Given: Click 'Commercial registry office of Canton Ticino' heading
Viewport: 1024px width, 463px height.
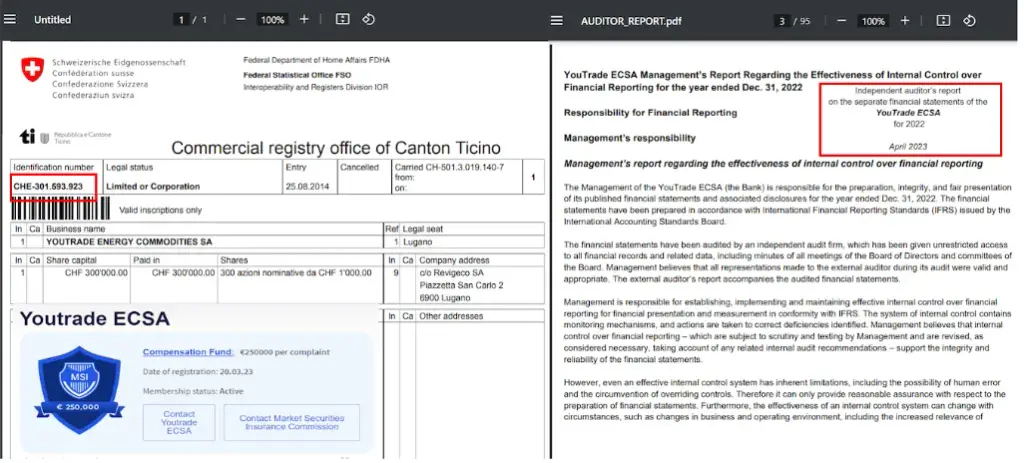Looking at the screenshot, I should (x=336, y=148).
